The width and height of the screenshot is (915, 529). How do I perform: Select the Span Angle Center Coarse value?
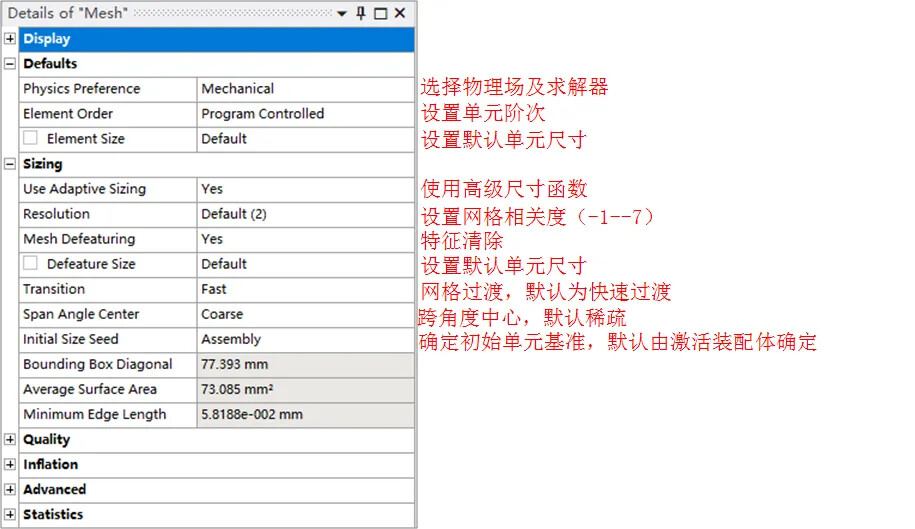coord(305,314)
